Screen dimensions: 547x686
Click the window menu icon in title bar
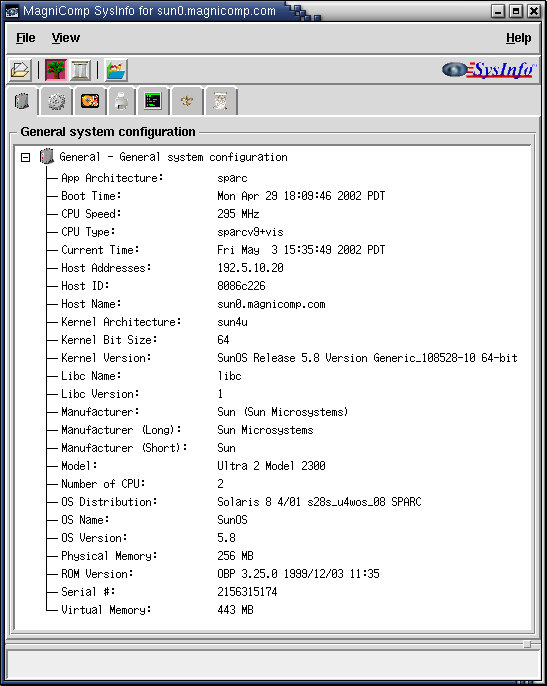pos(12,11)
